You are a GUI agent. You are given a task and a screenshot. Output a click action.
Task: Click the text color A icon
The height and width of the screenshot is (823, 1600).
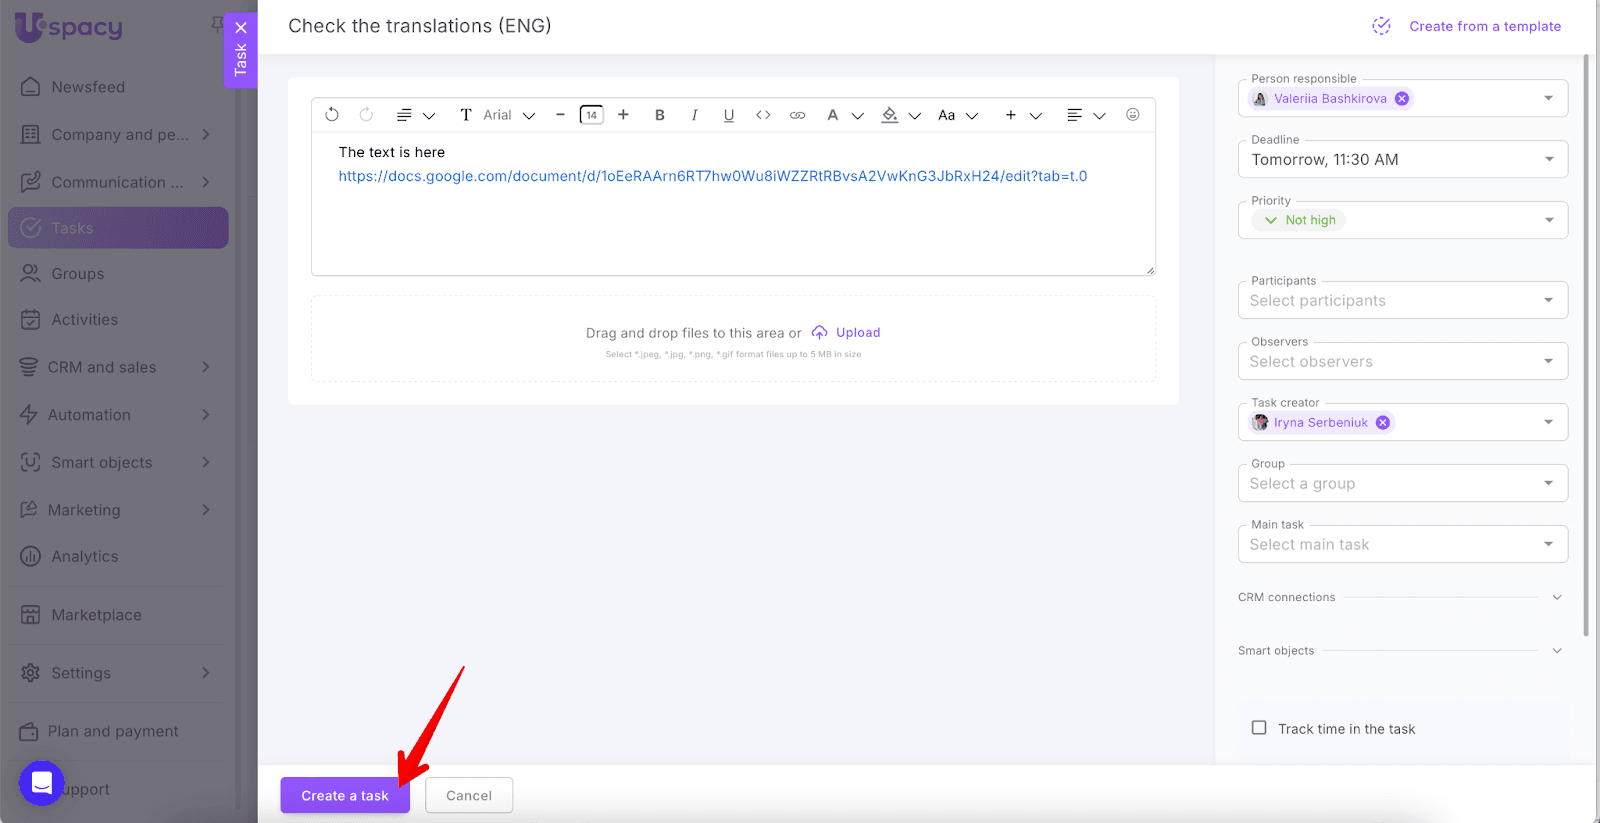(x=832, y=115)
